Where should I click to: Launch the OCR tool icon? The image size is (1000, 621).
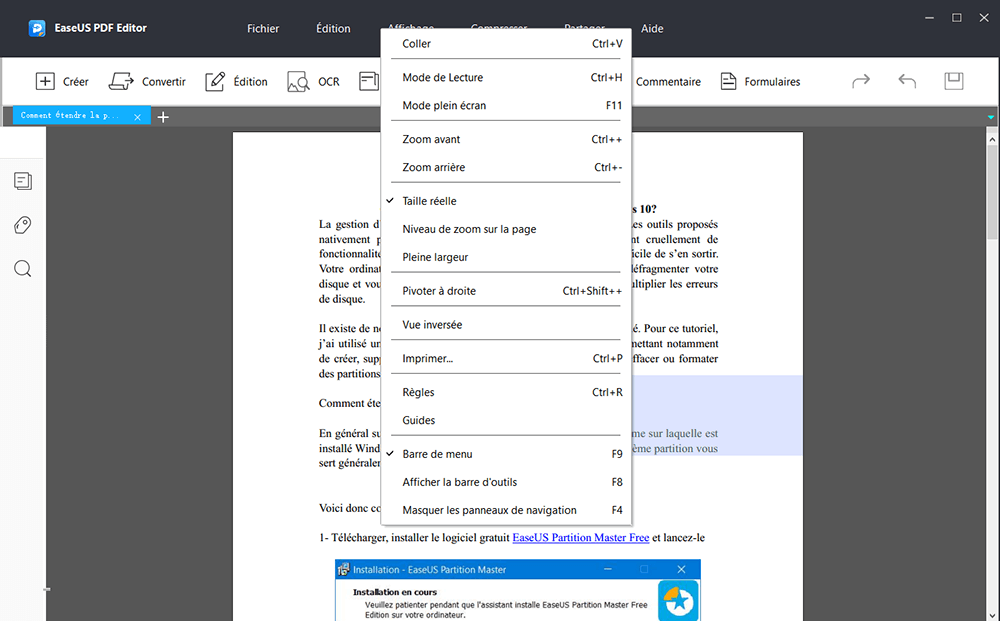point(298,82)
